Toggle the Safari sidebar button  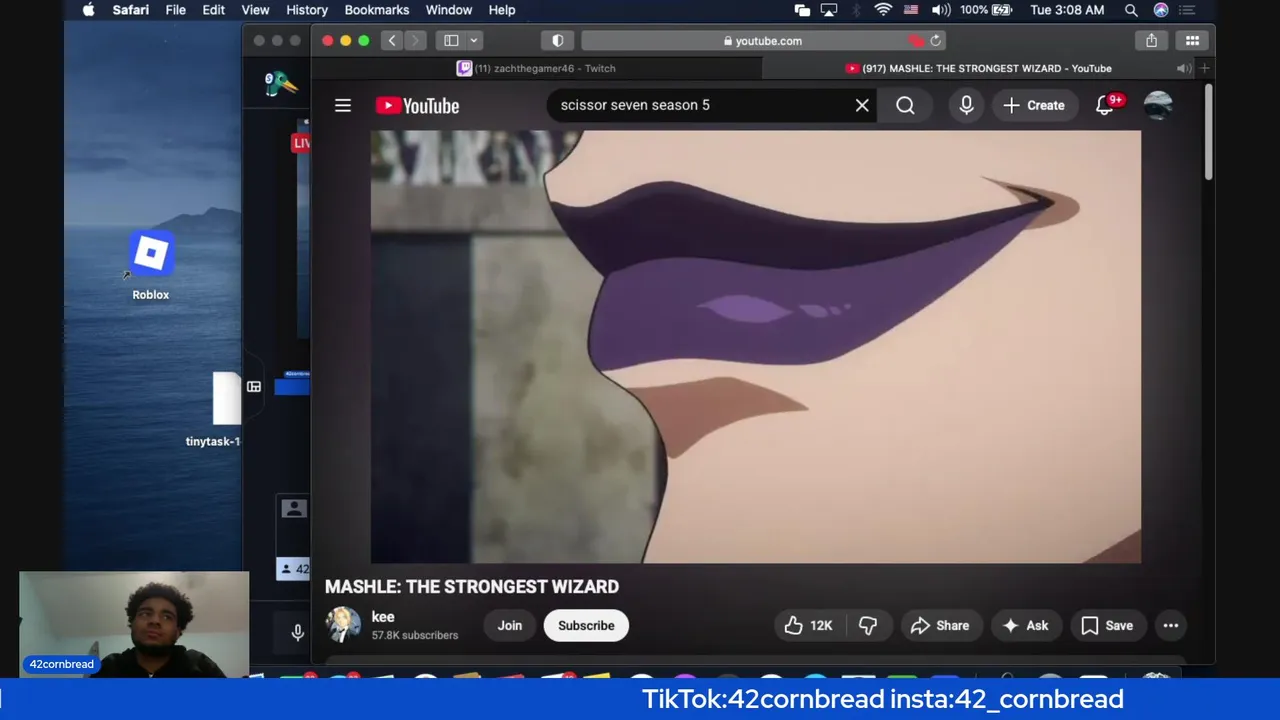pyautogui.click(x=451, y=41)
